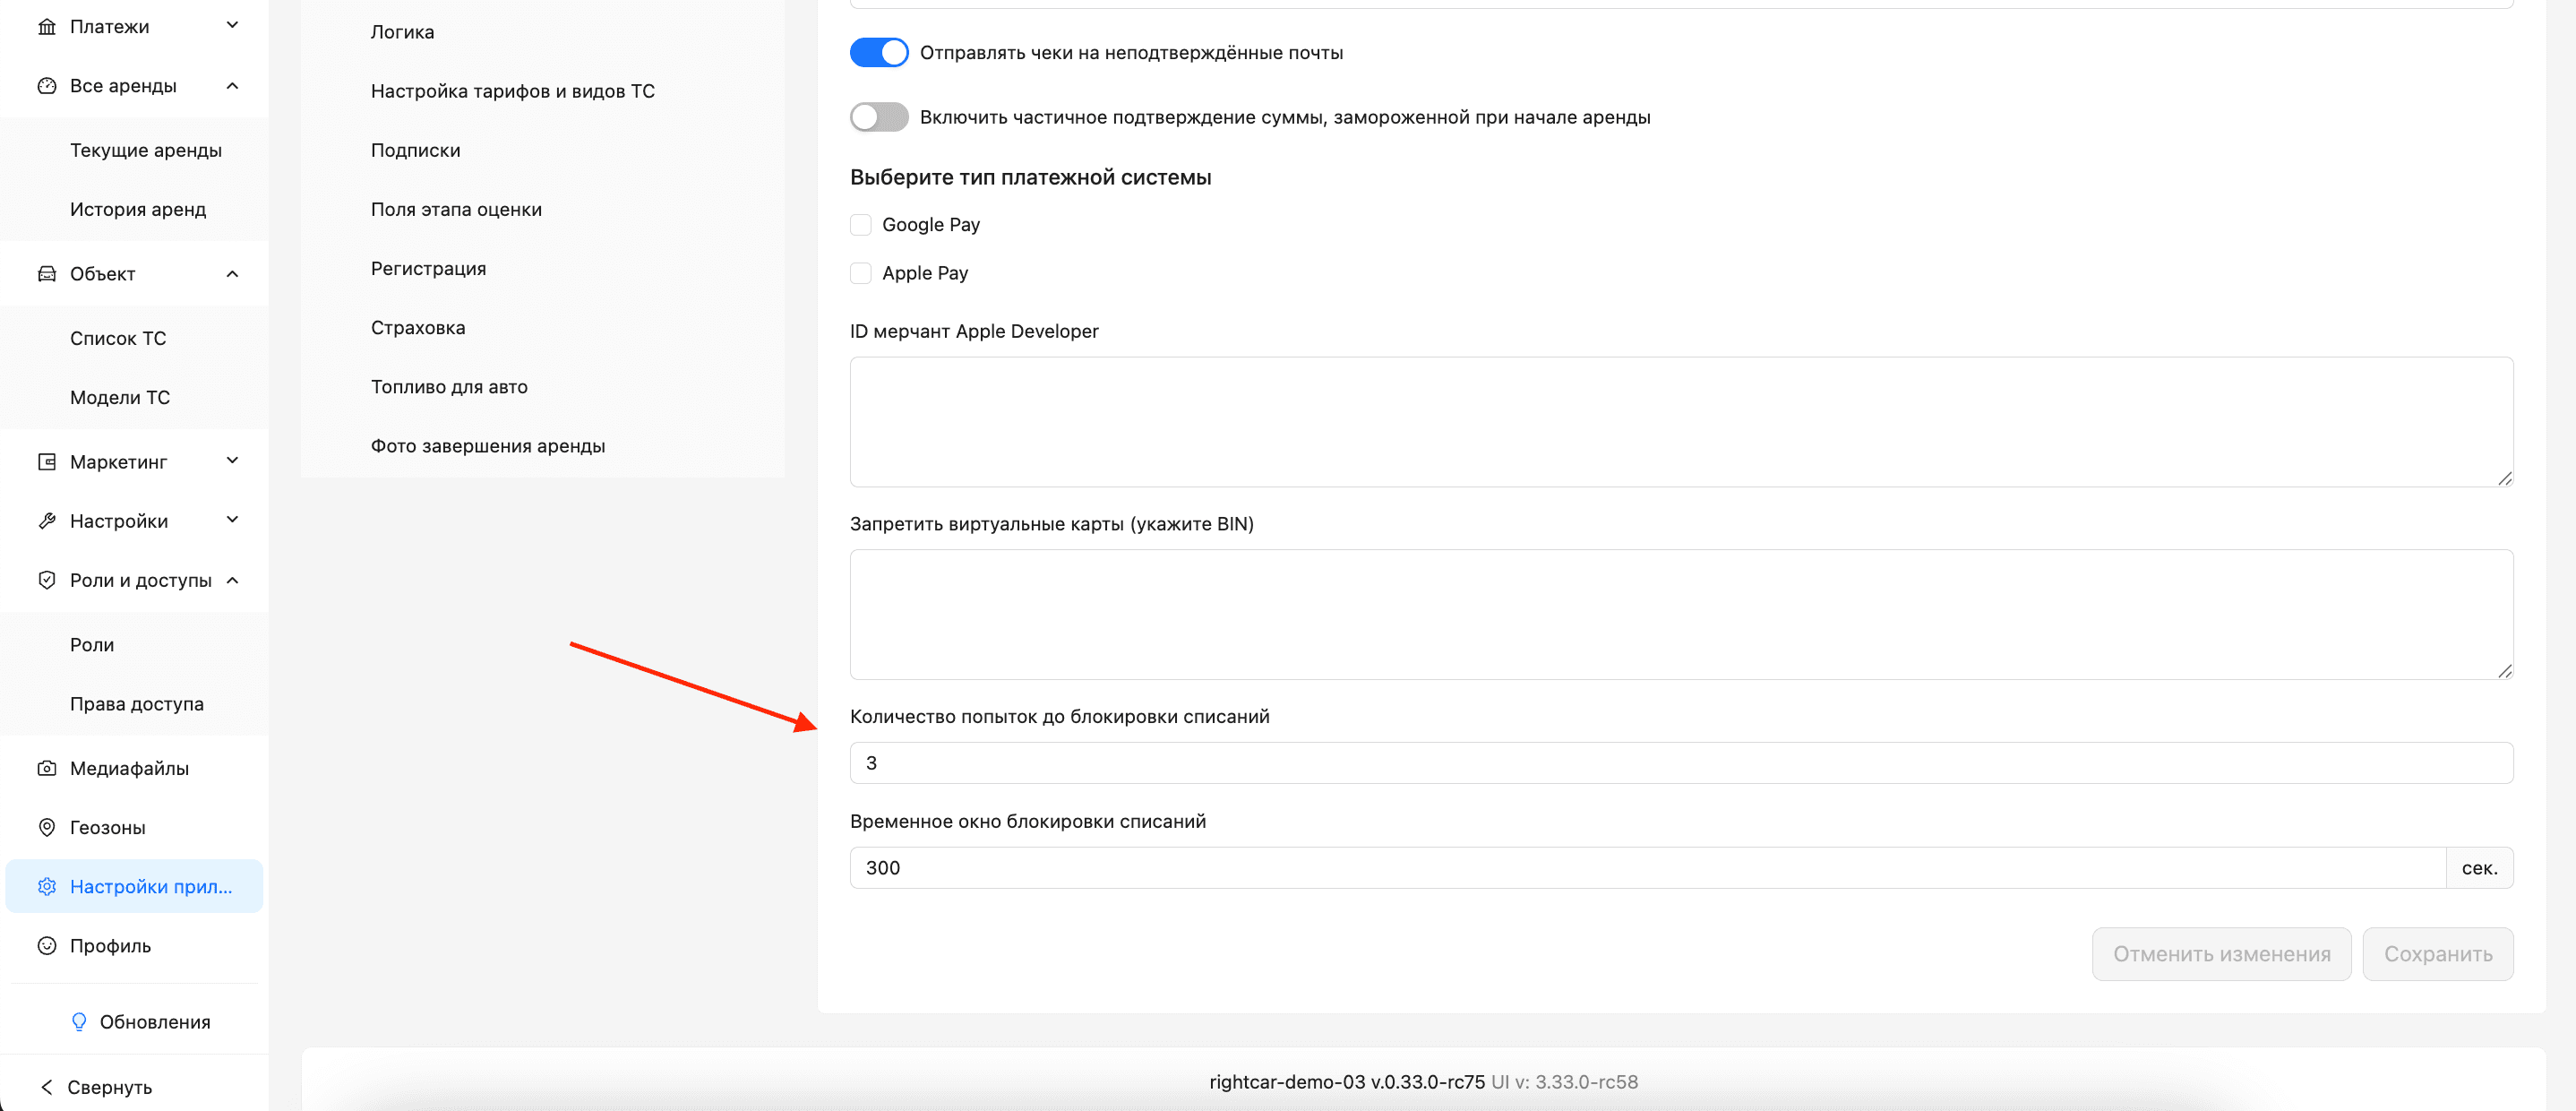Click the lightbulb icon next to Обновления
The width and height of the screenshot is (2576, 1111).
pyautogui.click(x=79, y=1021)
